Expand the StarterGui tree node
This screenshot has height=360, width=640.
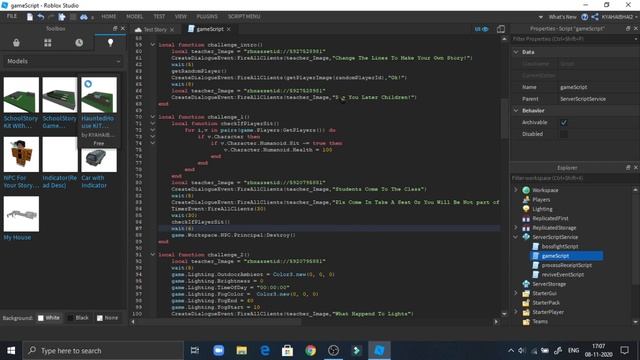(x=516, y=293)
